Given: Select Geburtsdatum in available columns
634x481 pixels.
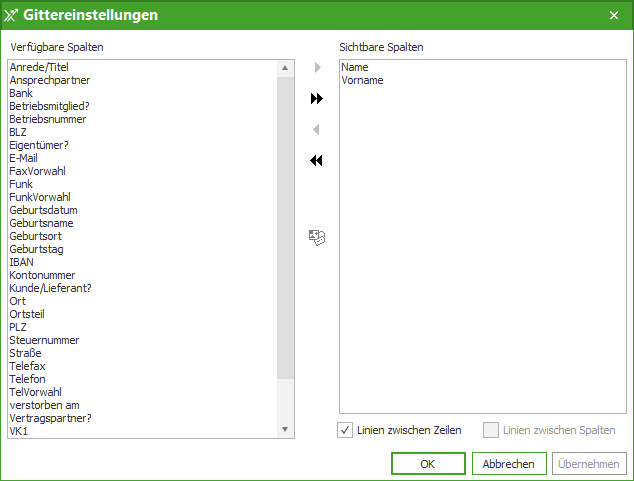Looking at the screenshot, I should pos(43,210).
